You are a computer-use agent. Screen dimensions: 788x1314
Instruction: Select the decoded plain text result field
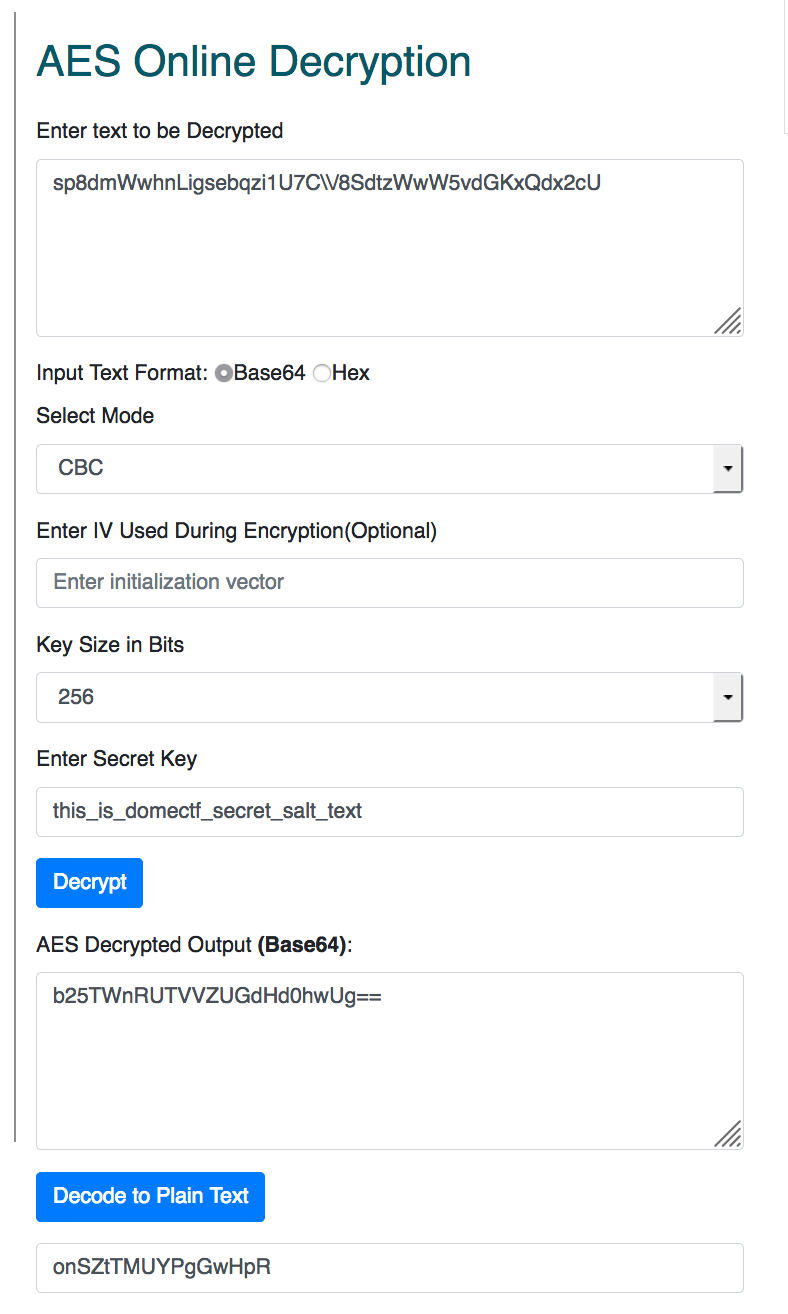[x=389, y=1267]
